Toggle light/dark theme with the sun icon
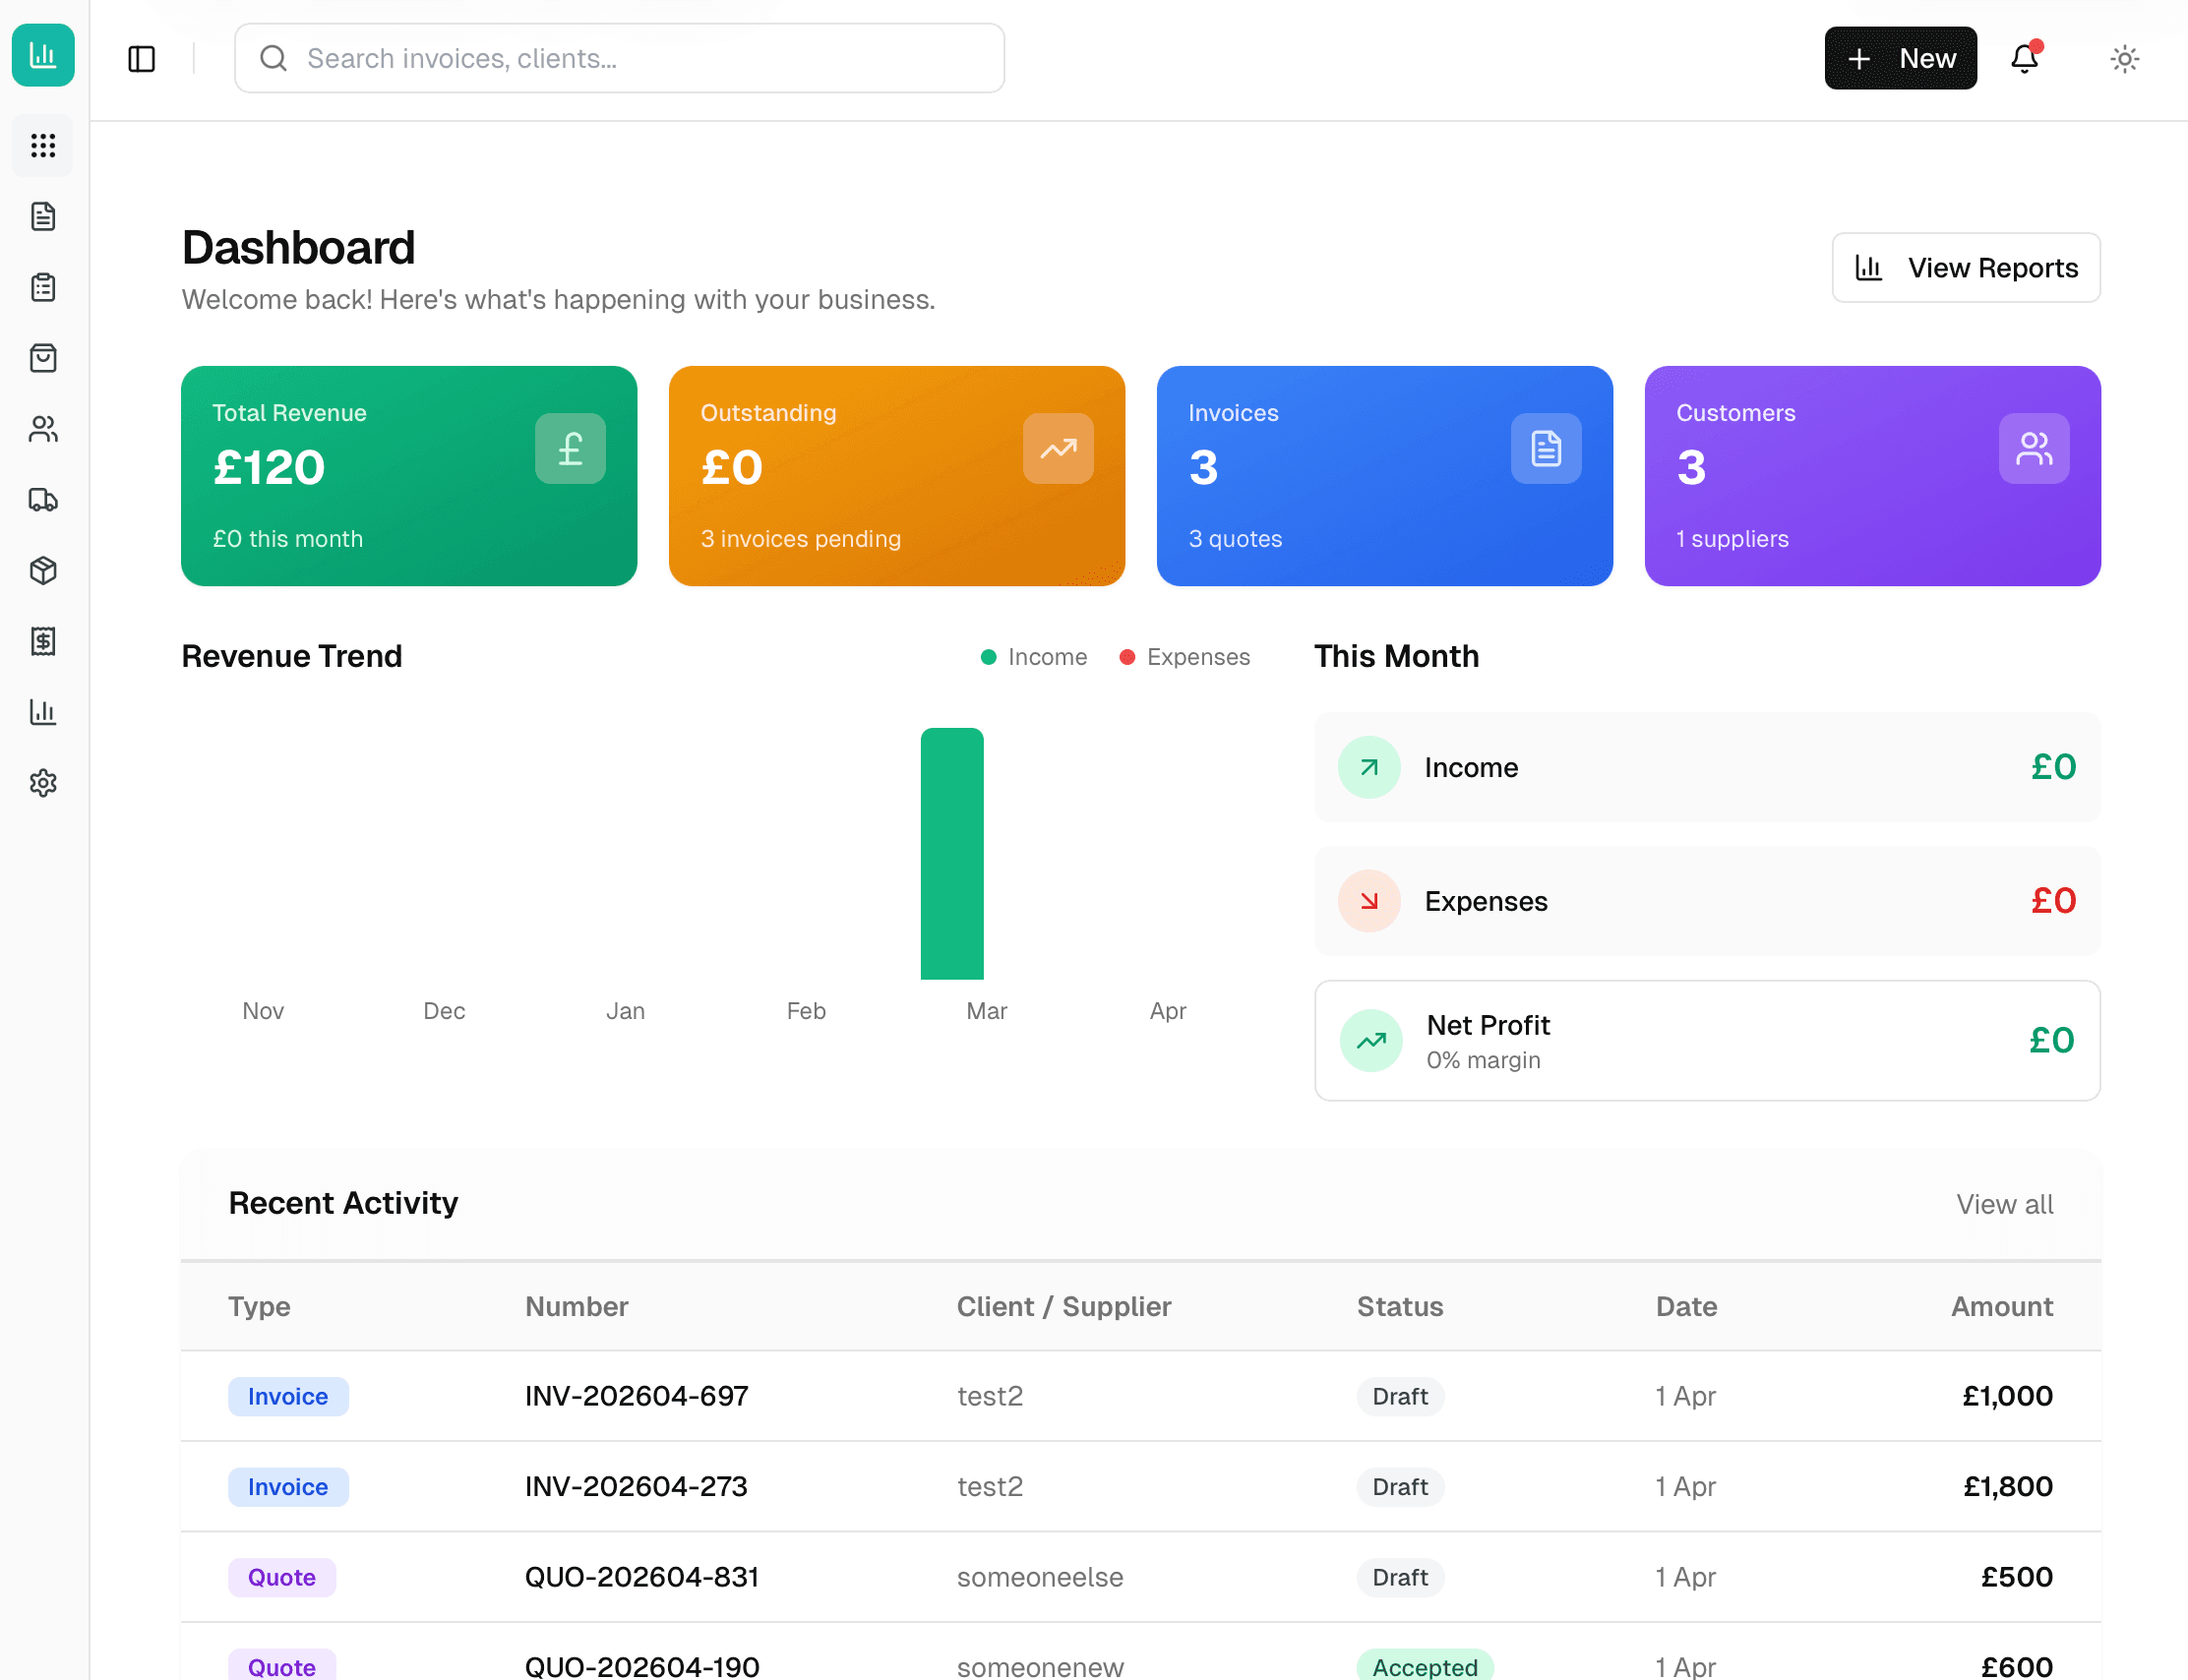Image resolution: width=2188 pixels, height=1680 pixels. pos(2124,58)
